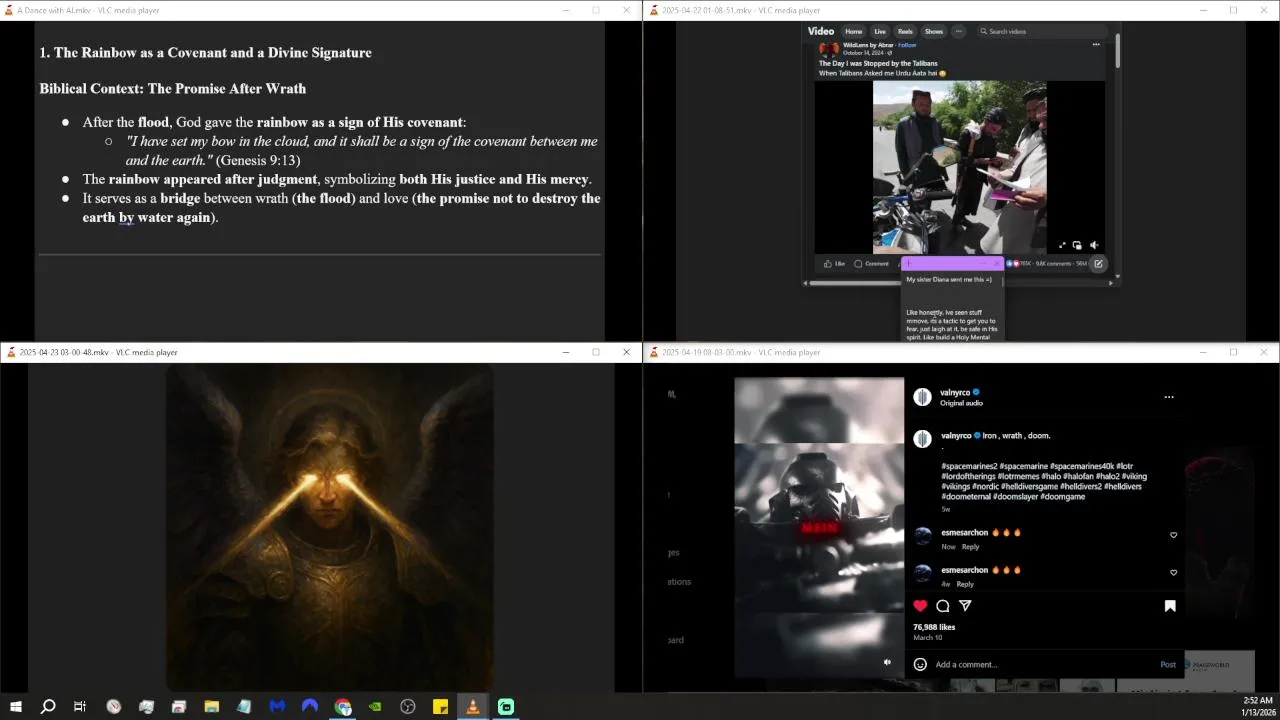Click the glowing-eyed angel image
This screenshot has width=1280, height=720.
[x=330, y=527]
